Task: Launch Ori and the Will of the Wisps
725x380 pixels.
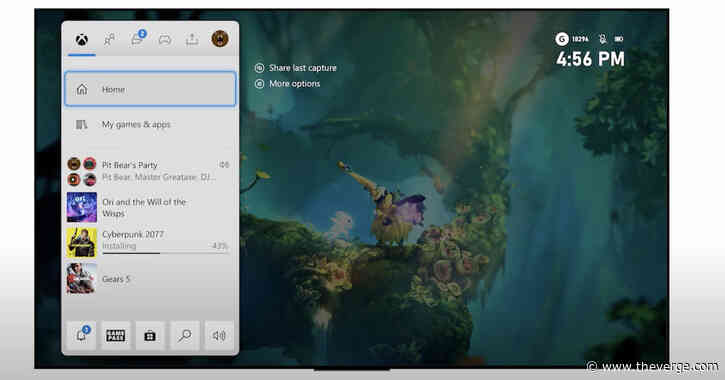Action: pyautogui.click(x=150, y=208)
